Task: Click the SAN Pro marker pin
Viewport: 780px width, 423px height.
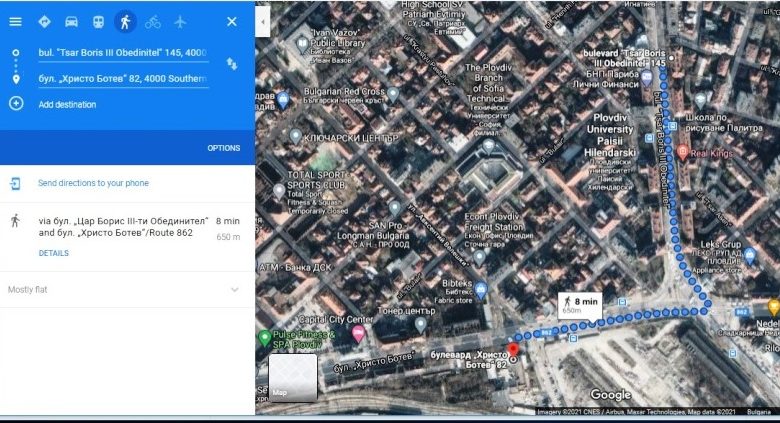Action: 394,208
